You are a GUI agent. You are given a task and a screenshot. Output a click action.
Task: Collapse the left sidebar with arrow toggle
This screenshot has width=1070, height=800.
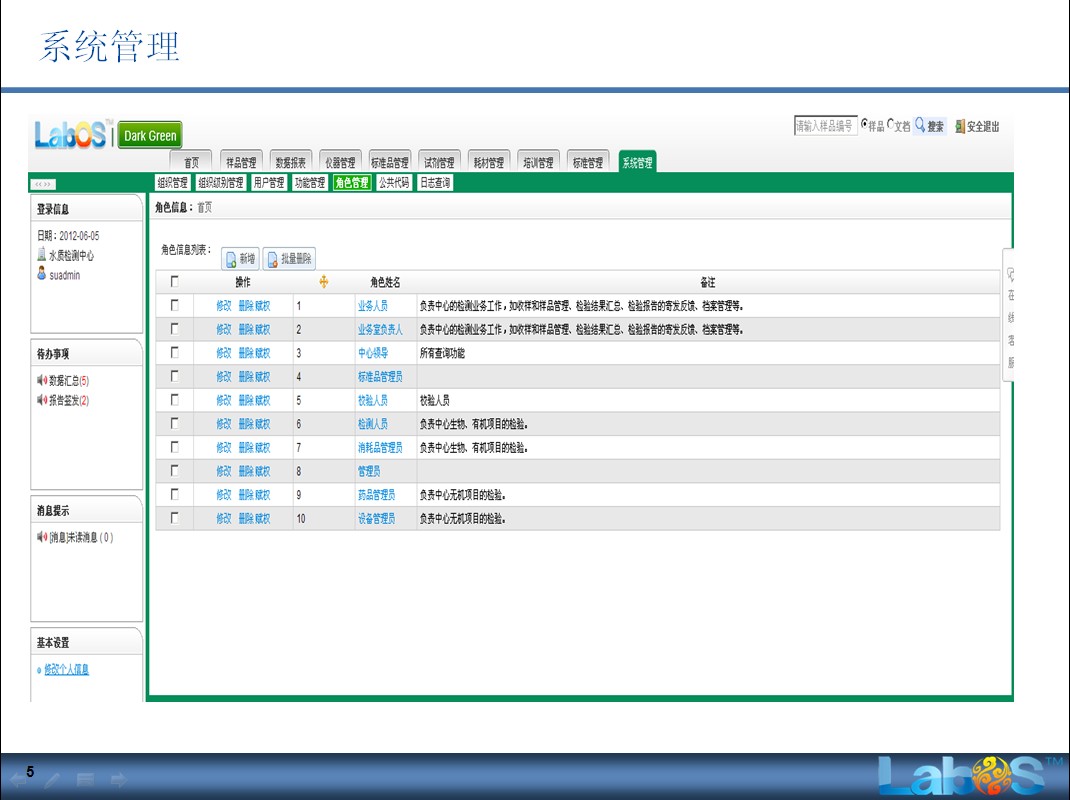coord(43,184)
